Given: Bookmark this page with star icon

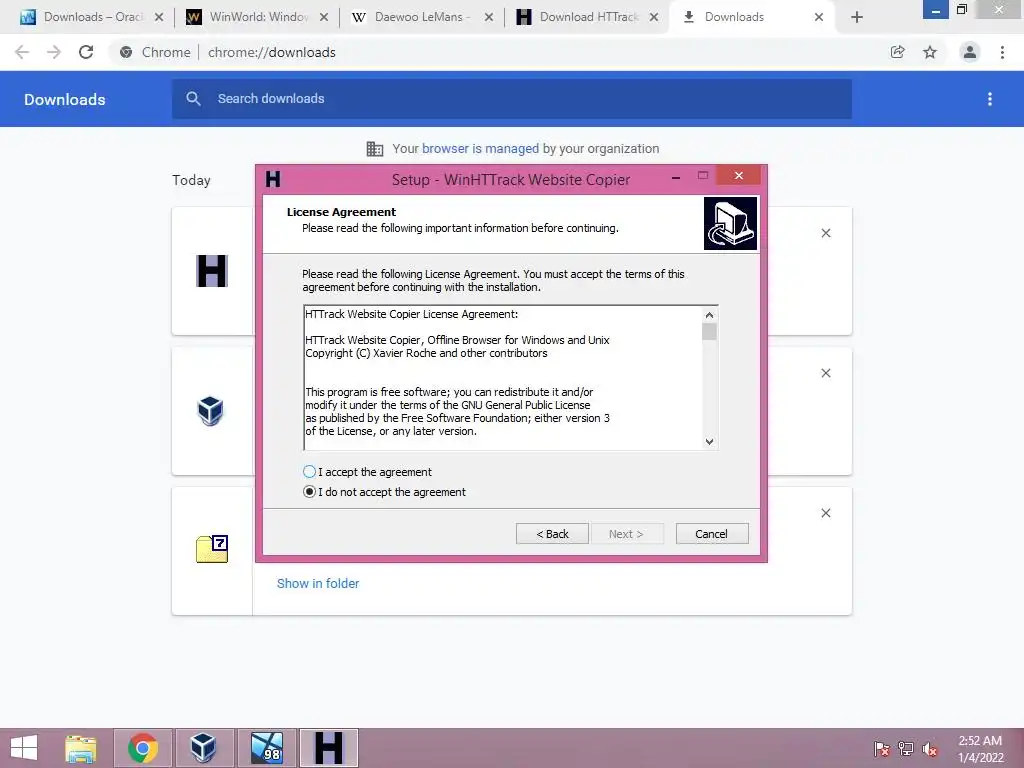Looking at the screenshot, I should coord(930,52).
